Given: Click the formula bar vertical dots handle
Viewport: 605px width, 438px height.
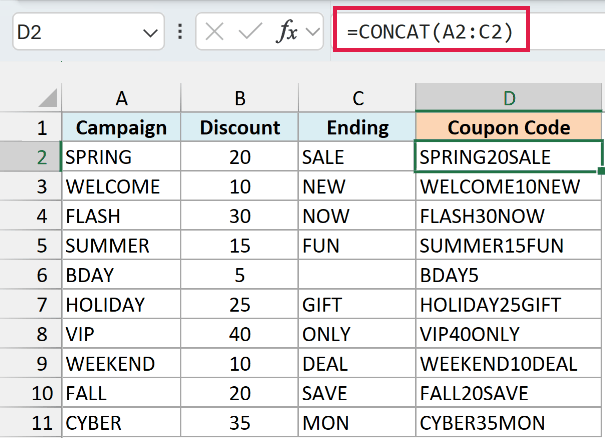Looking at the screenshot, I should pyautogui.click(x=180, y=32).
